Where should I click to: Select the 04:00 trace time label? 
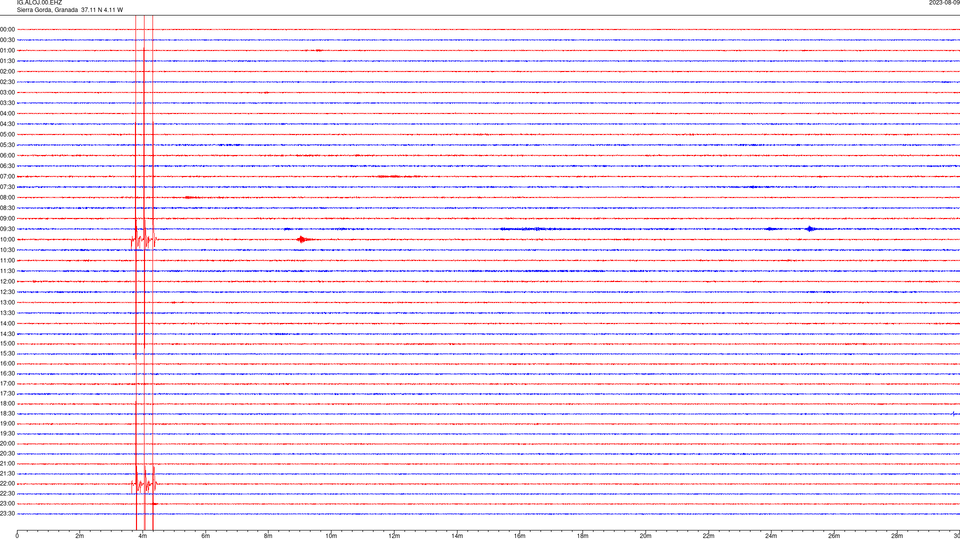[x=7, y=113]
